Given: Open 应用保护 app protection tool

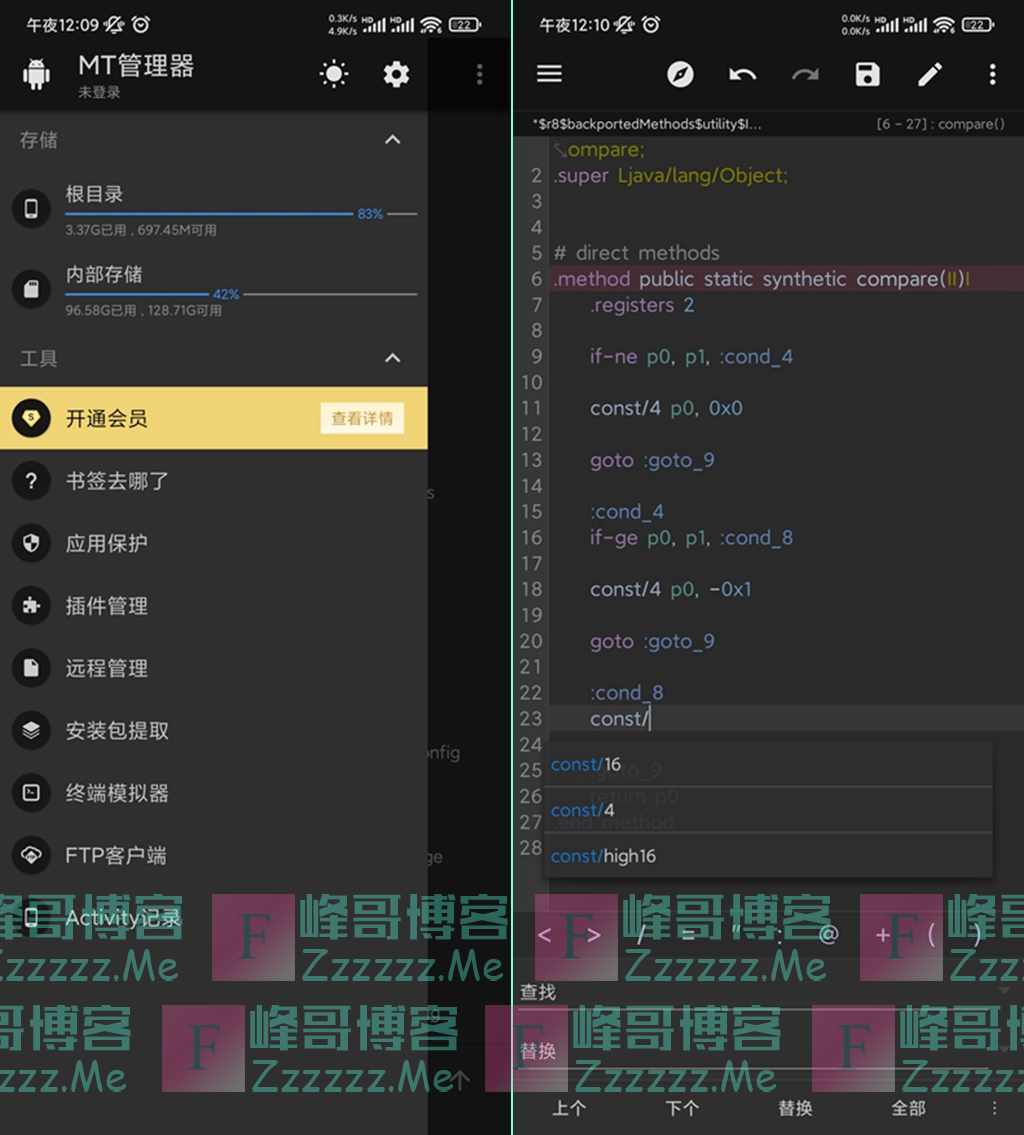Looking at the screenshot, I should point(213,543).
